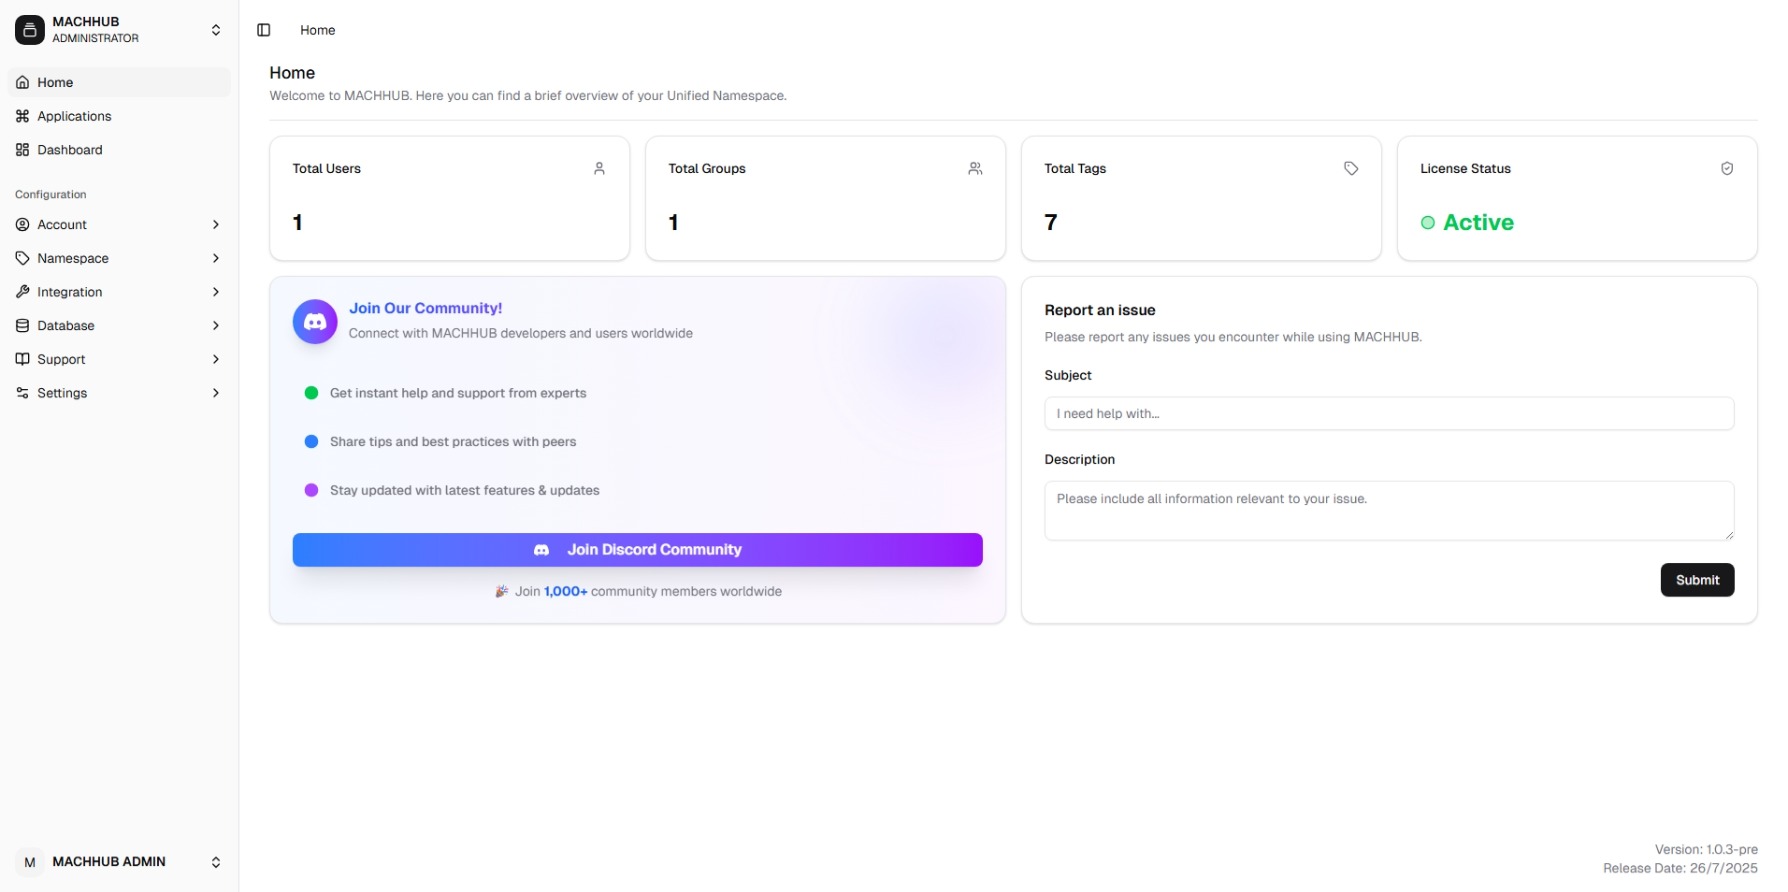The image size is (1788, 892).
Task: Click 'Stay updated with latest features' text
Action: (x=465, y=490)
